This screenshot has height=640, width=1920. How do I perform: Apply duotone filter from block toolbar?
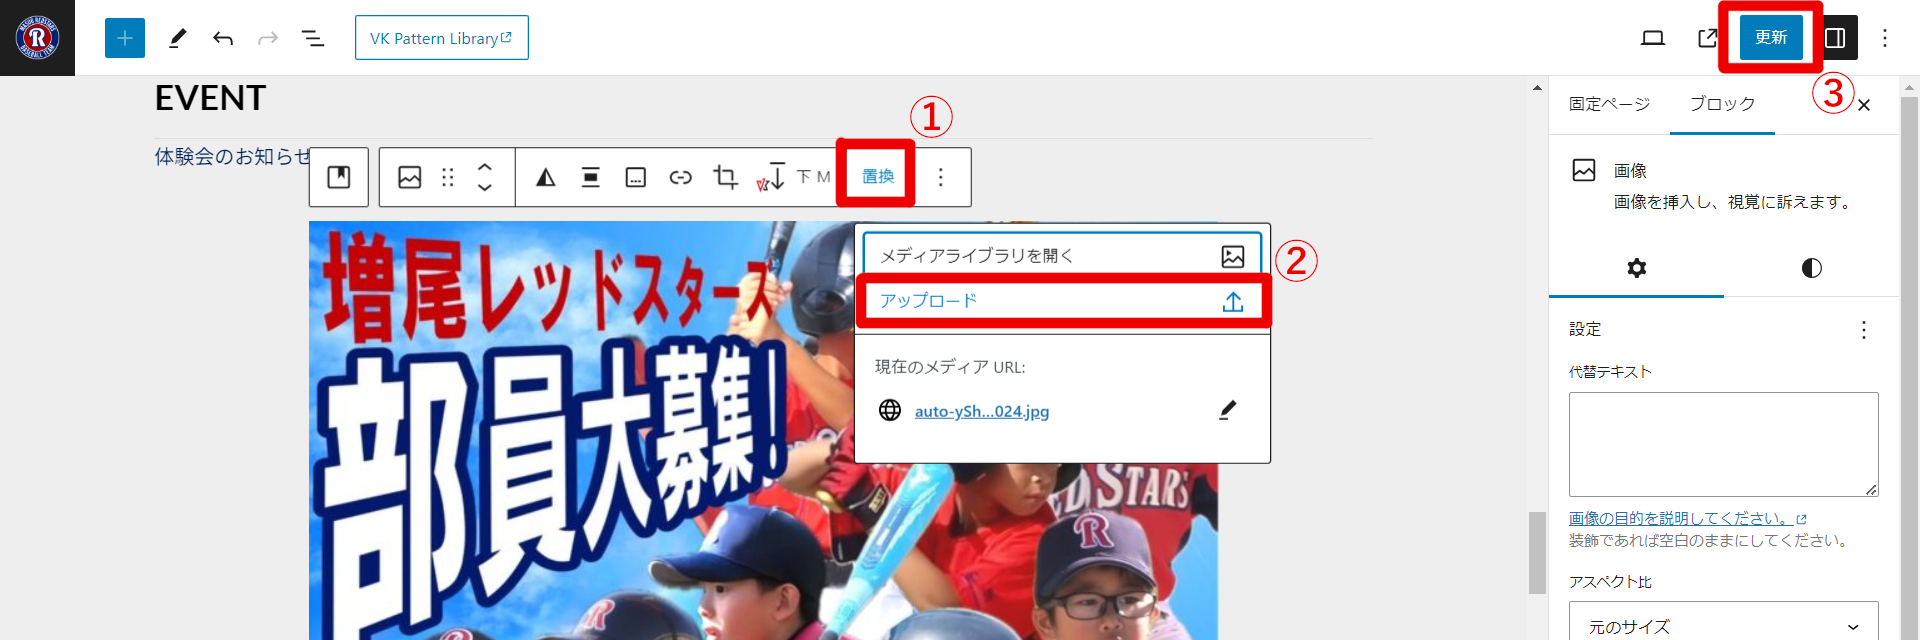545,177
